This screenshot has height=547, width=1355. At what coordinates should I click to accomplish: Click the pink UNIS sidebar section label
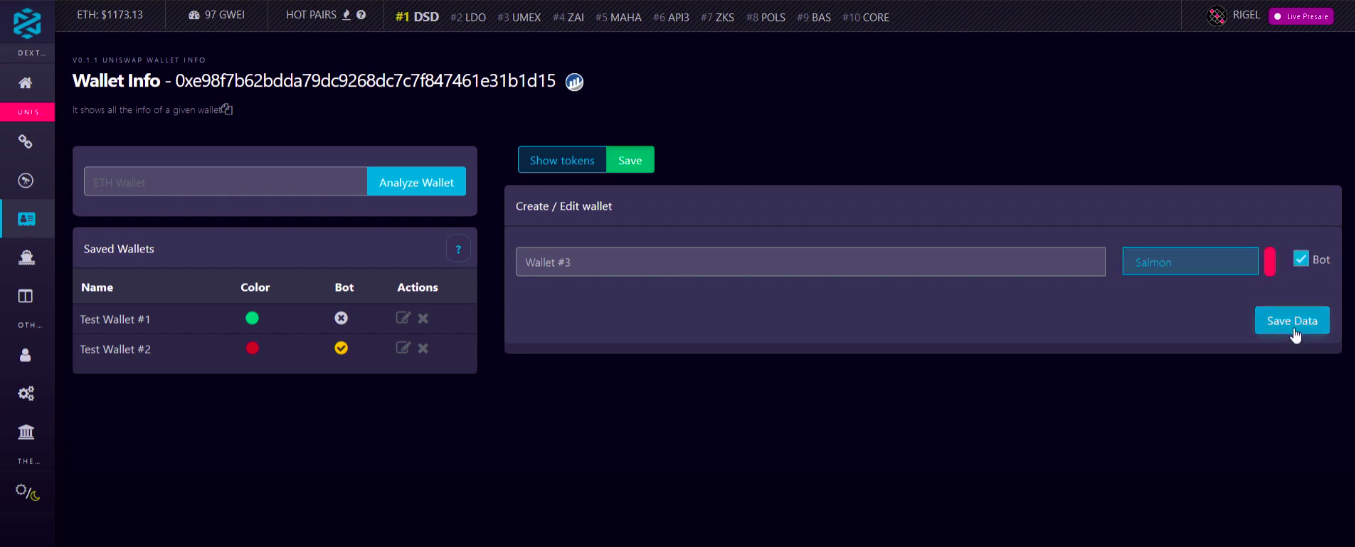point(27,112)
